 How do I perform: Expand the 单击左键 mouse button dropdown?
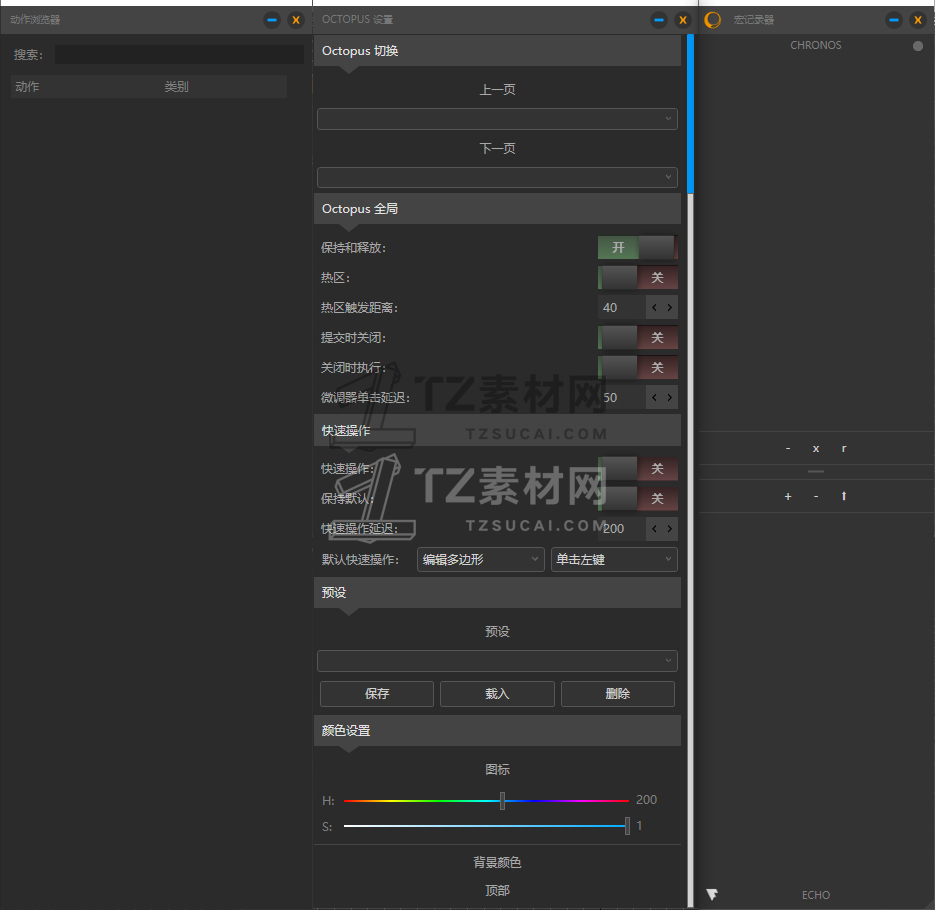(614, 559)
